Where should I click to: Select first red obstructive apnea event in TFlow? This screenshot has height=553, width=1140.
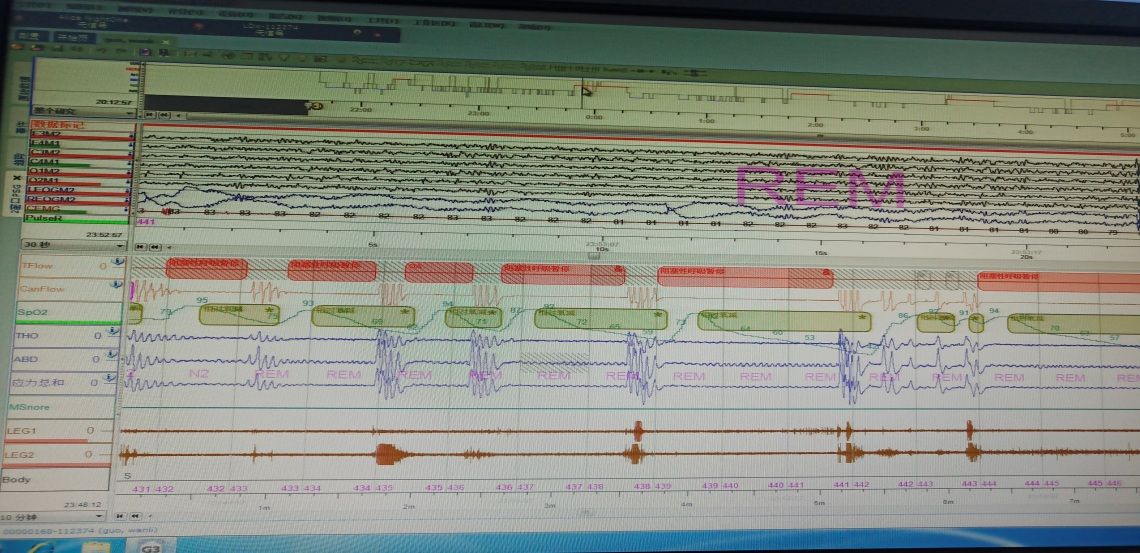[x=207, y=269]
